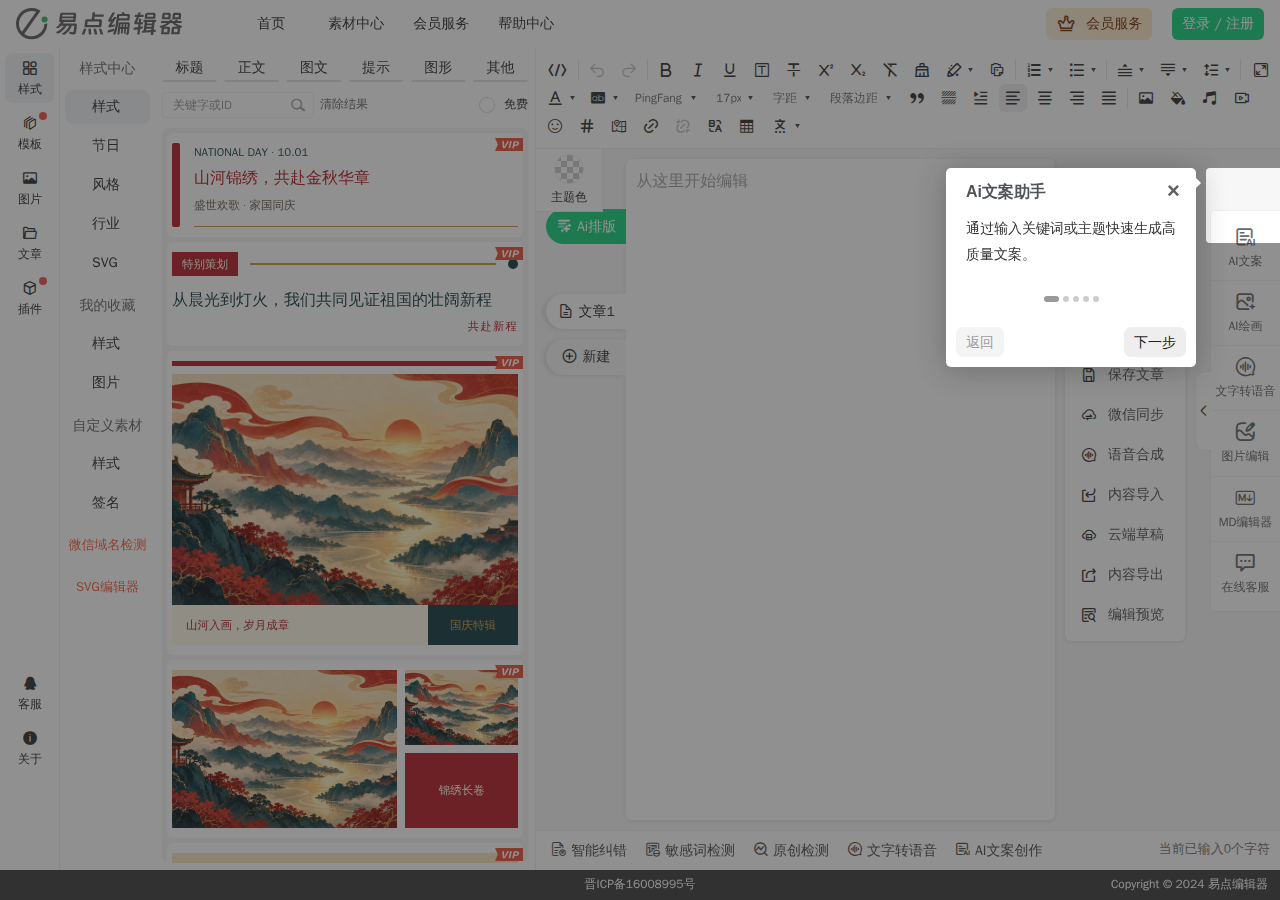This screenshot has height=900, width=1280.
Task: Apply bold formatting
Action: tap(666, 70)
